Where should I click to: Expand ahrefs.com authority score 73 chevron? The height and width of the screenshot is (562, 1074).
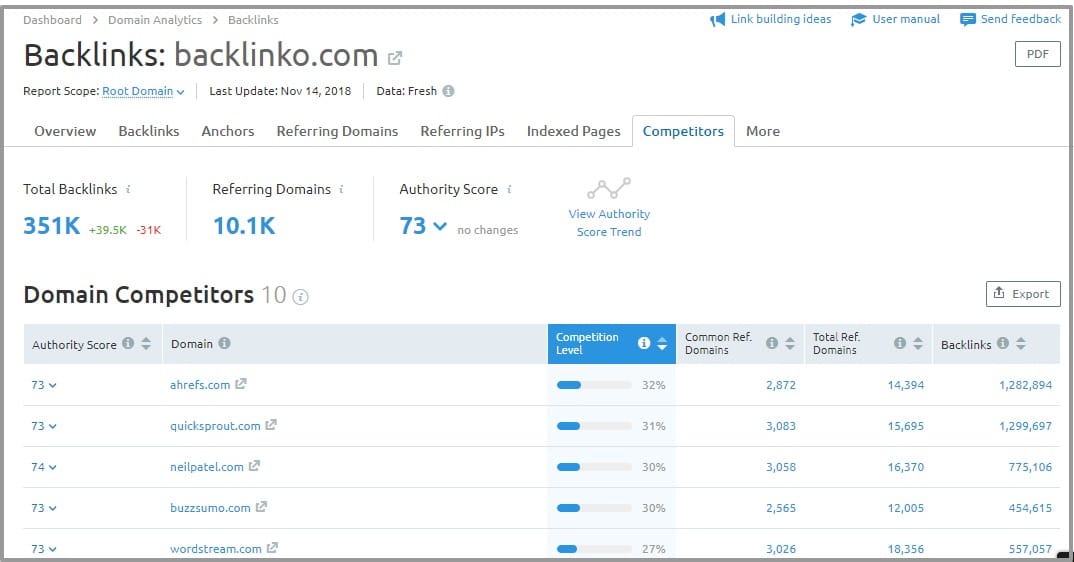point(53,385)
